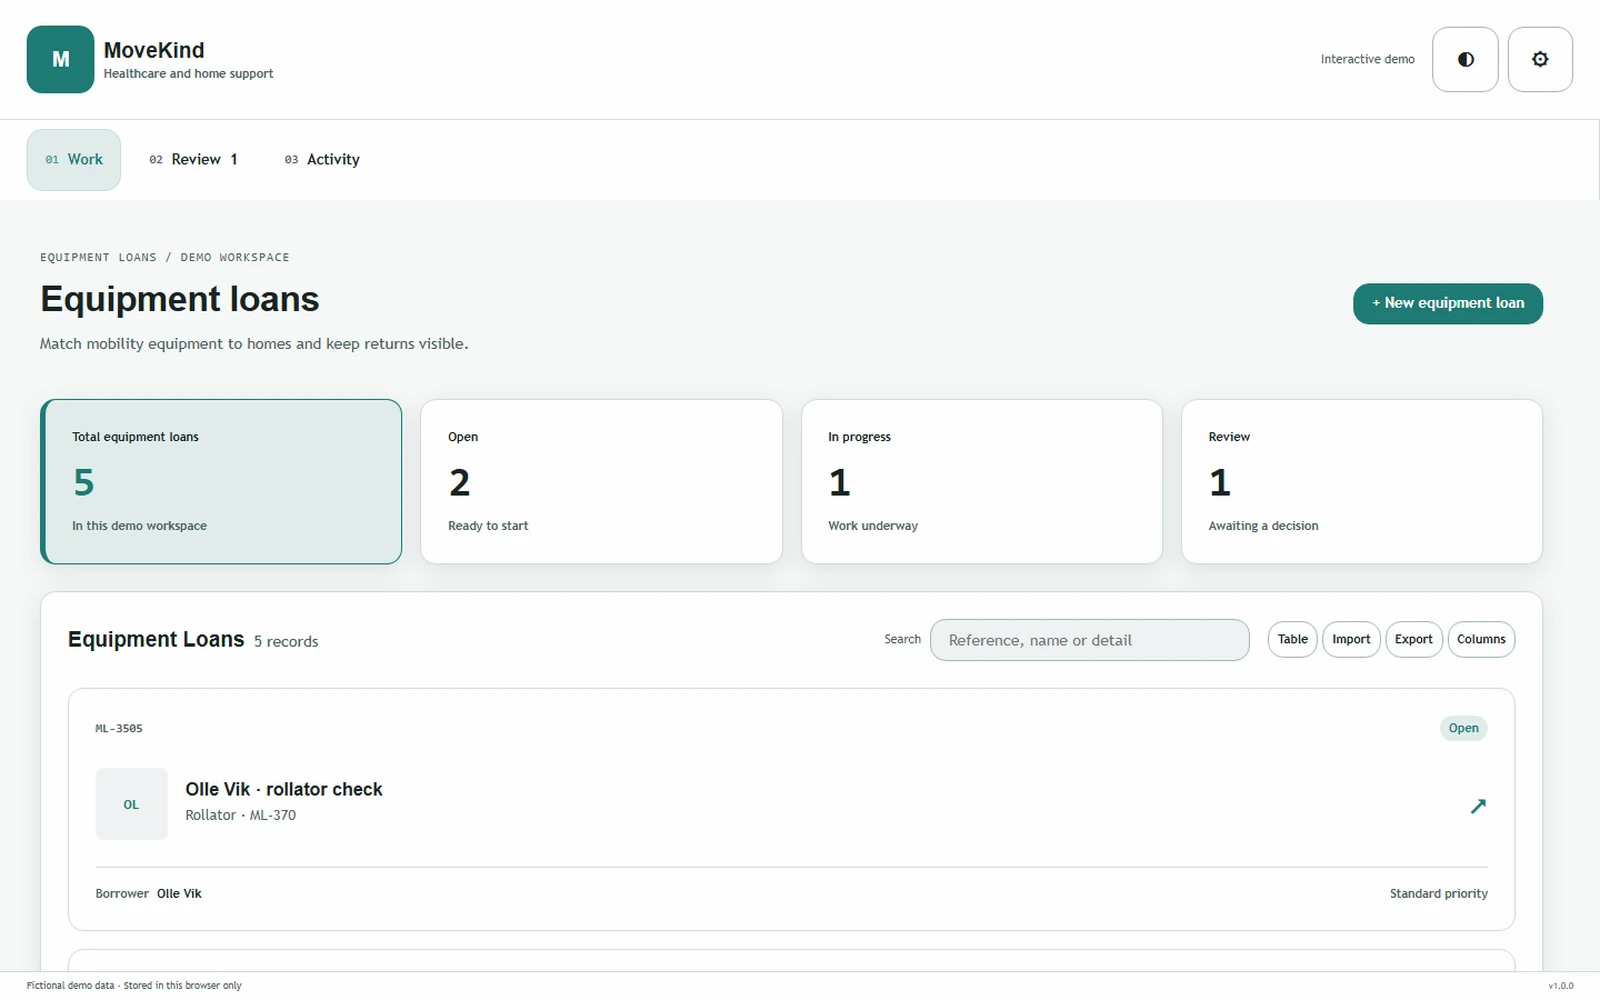1600x1000 pixels.
Task: Click the ML-3505 reference code
Action: coord(119,729)
